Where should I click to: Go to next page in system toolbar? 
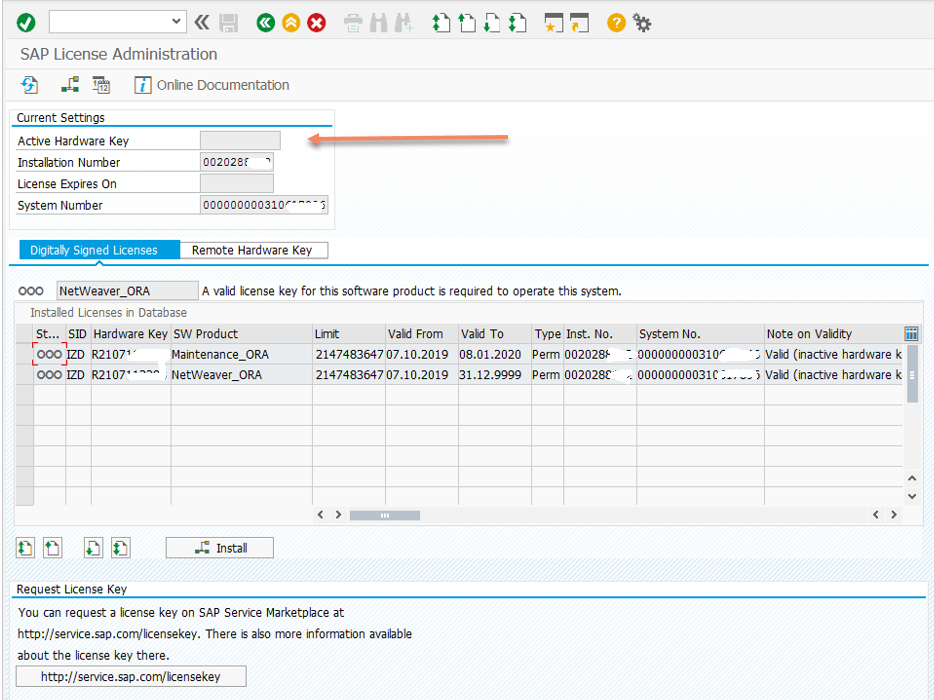(x=491, y=23)
